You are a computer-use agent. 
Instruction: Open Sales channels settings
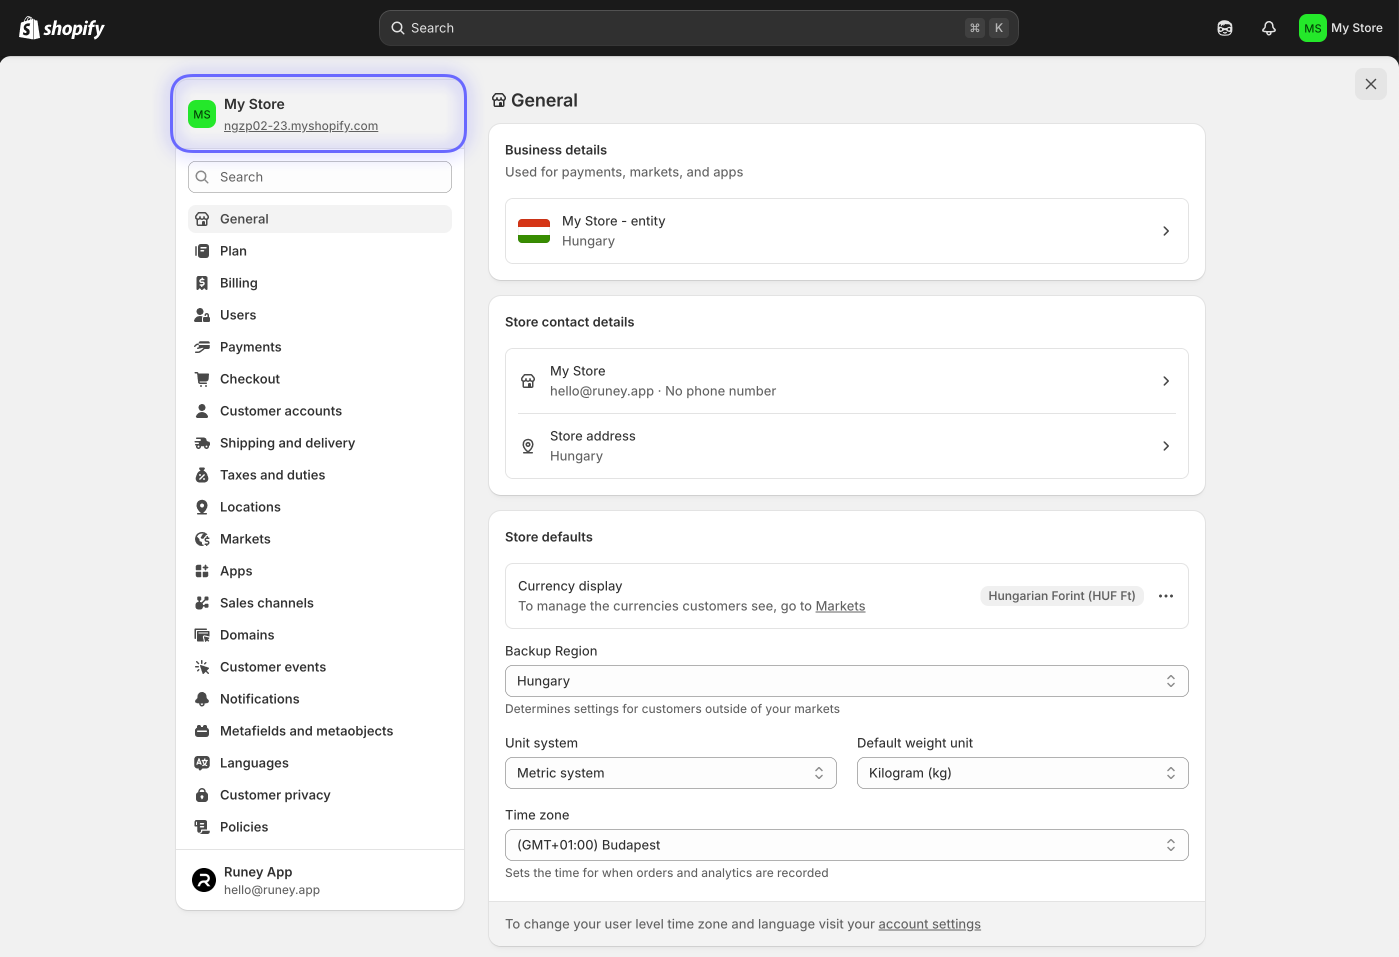point(320,603)
